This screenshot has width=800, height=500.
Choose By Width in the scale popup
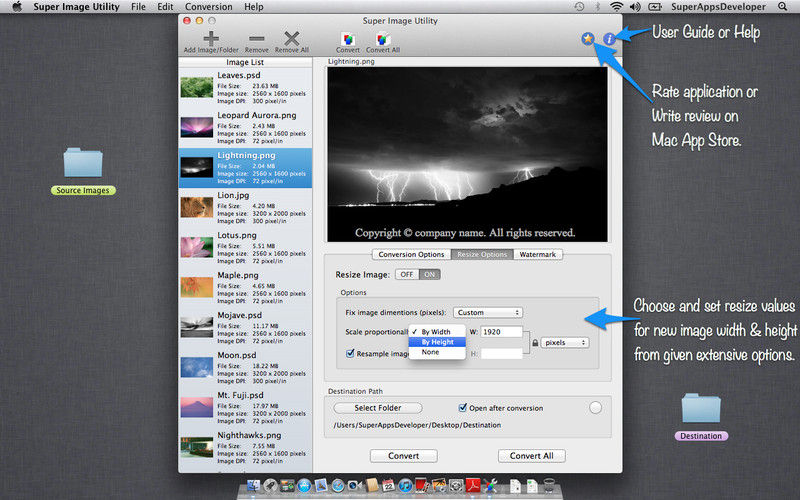(x=437, y=332)
